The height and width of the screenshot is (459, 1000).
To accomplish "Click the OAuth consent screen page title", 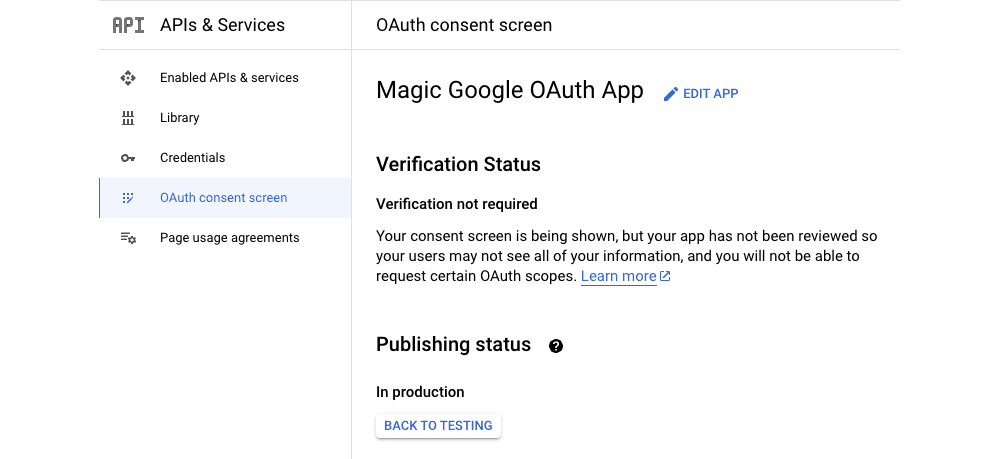I will tap(464, 26).
